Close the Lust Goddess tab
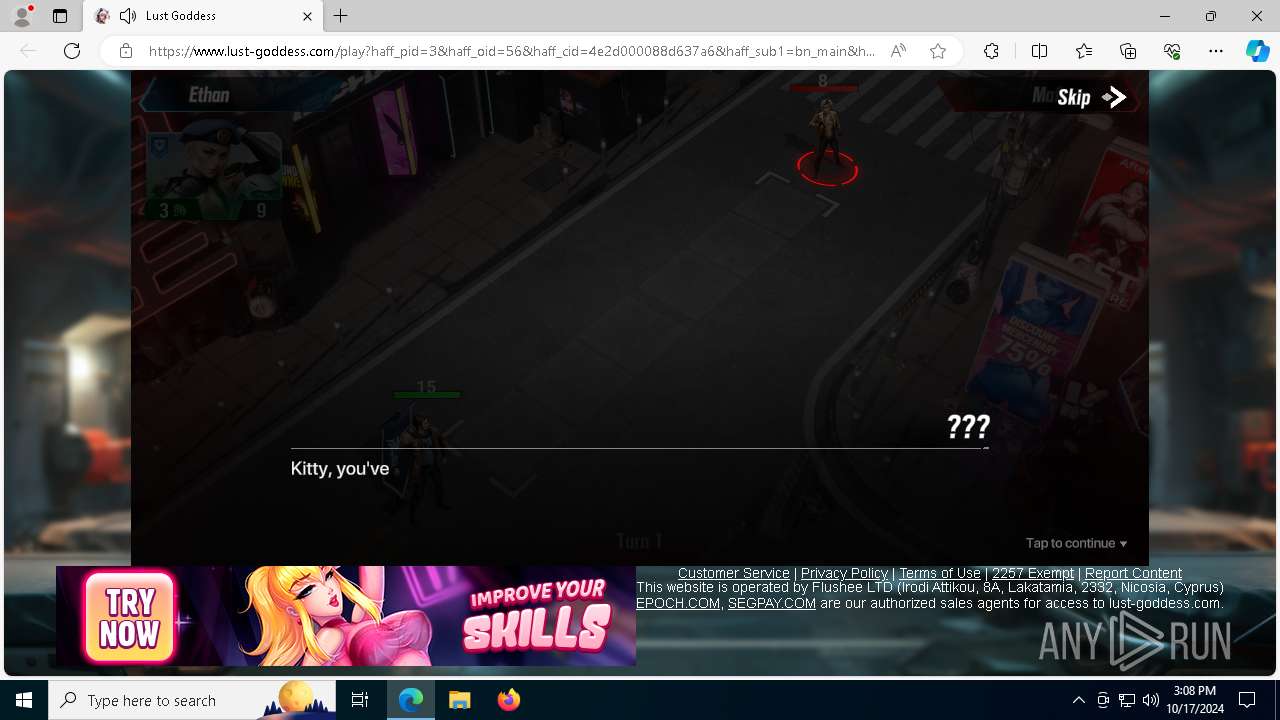Image resolution: width=1280 pixels, height=720 pixels. [307, 16]
